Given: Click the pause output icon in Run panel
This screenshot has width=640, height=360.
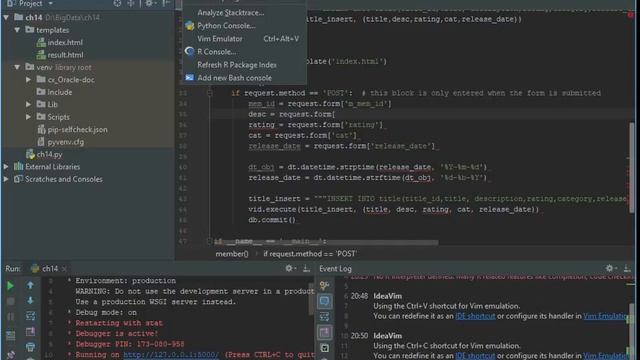Looking at the screenshot, I should [x=10, y=317].
